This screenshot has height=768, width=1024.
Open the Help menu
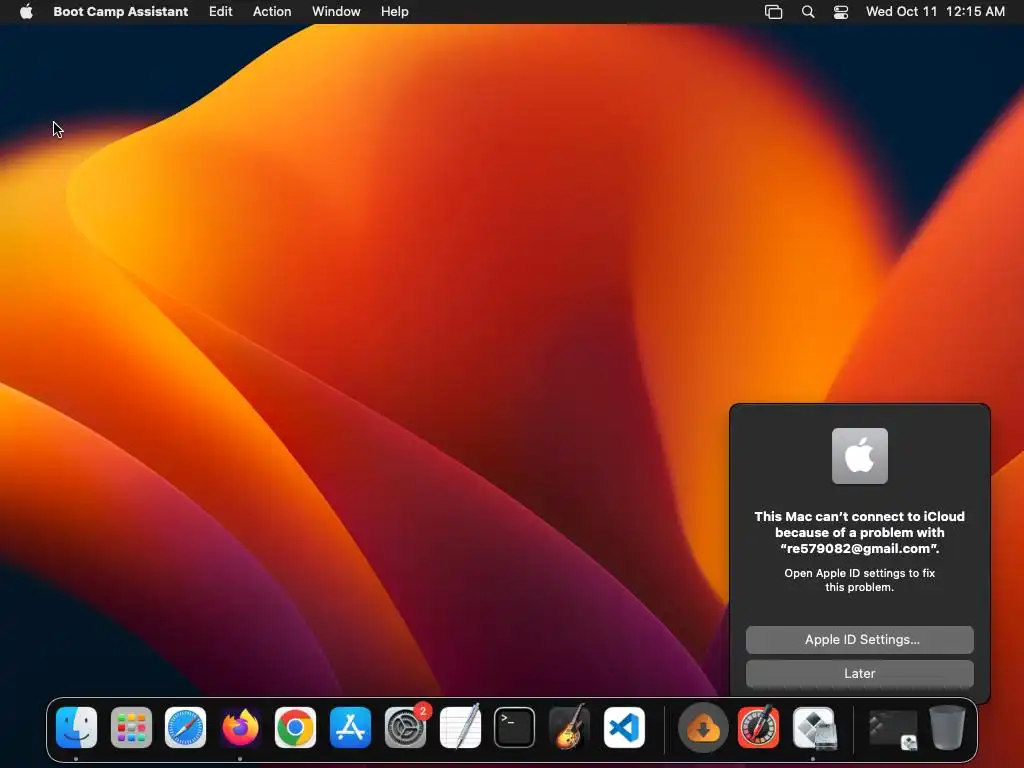point(394,12)
